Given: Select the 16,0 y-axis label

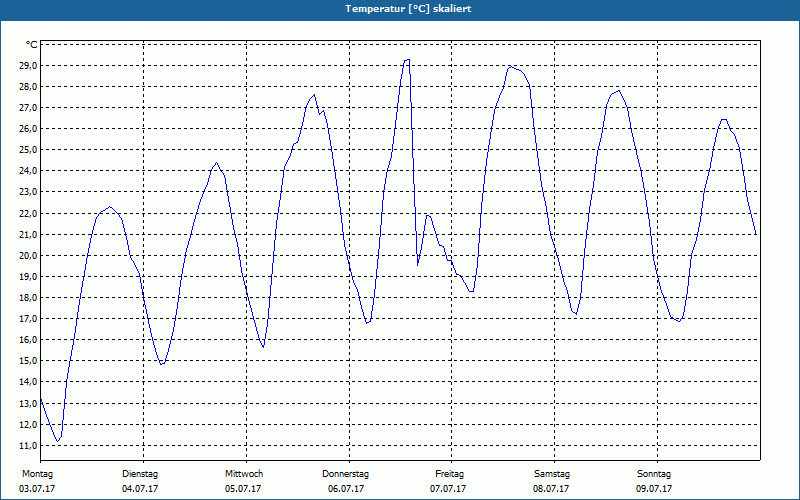Looking at the screenshot, I should point(29,340).
